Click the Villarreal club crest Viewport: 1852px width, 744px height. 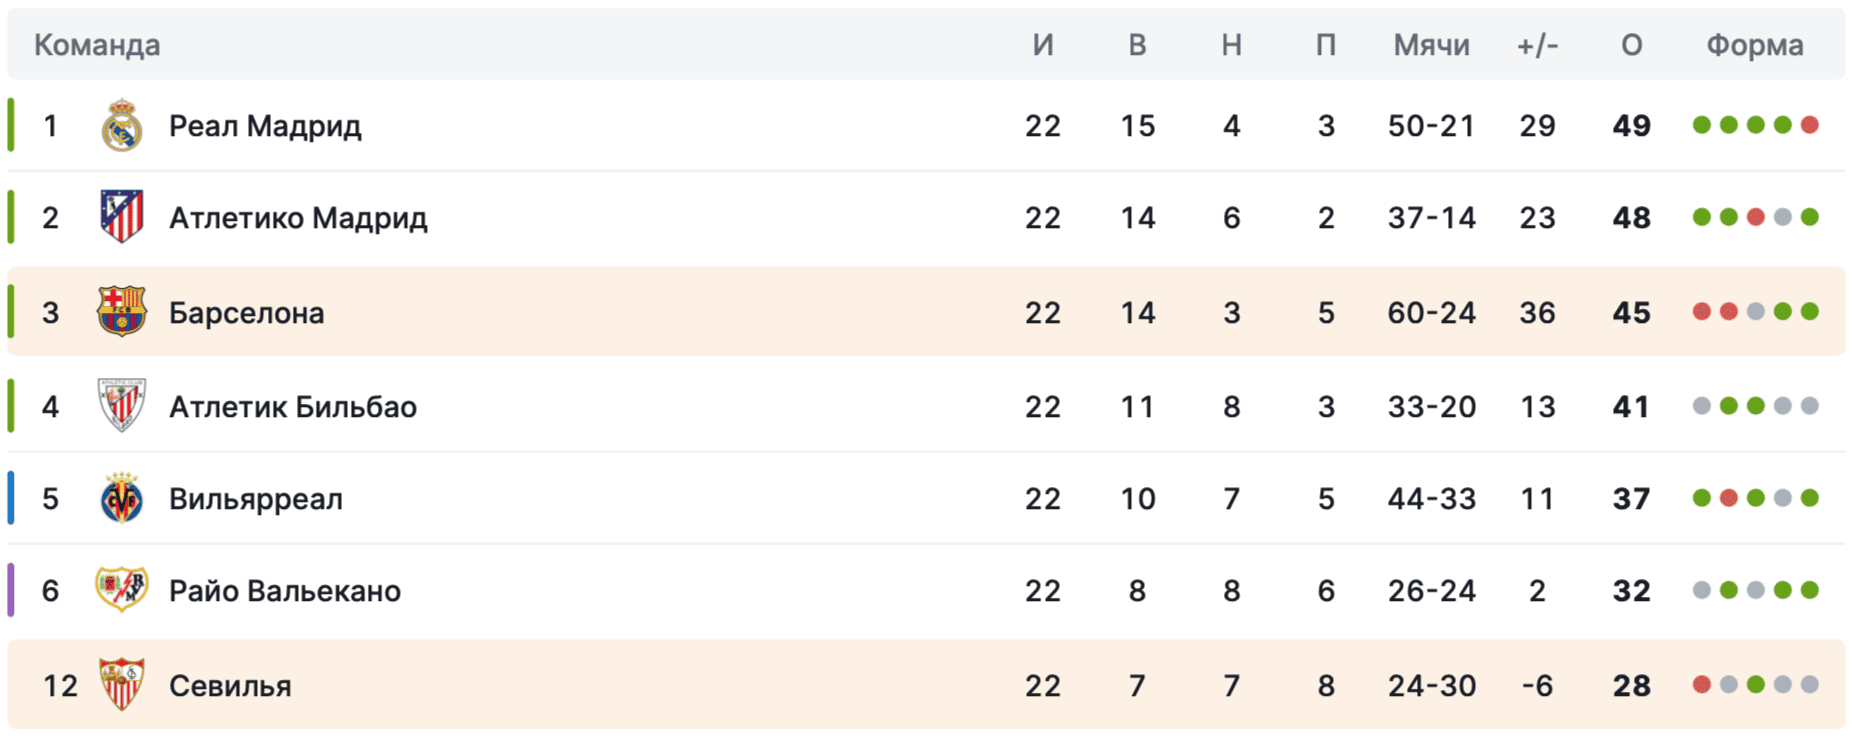point(122,498)
